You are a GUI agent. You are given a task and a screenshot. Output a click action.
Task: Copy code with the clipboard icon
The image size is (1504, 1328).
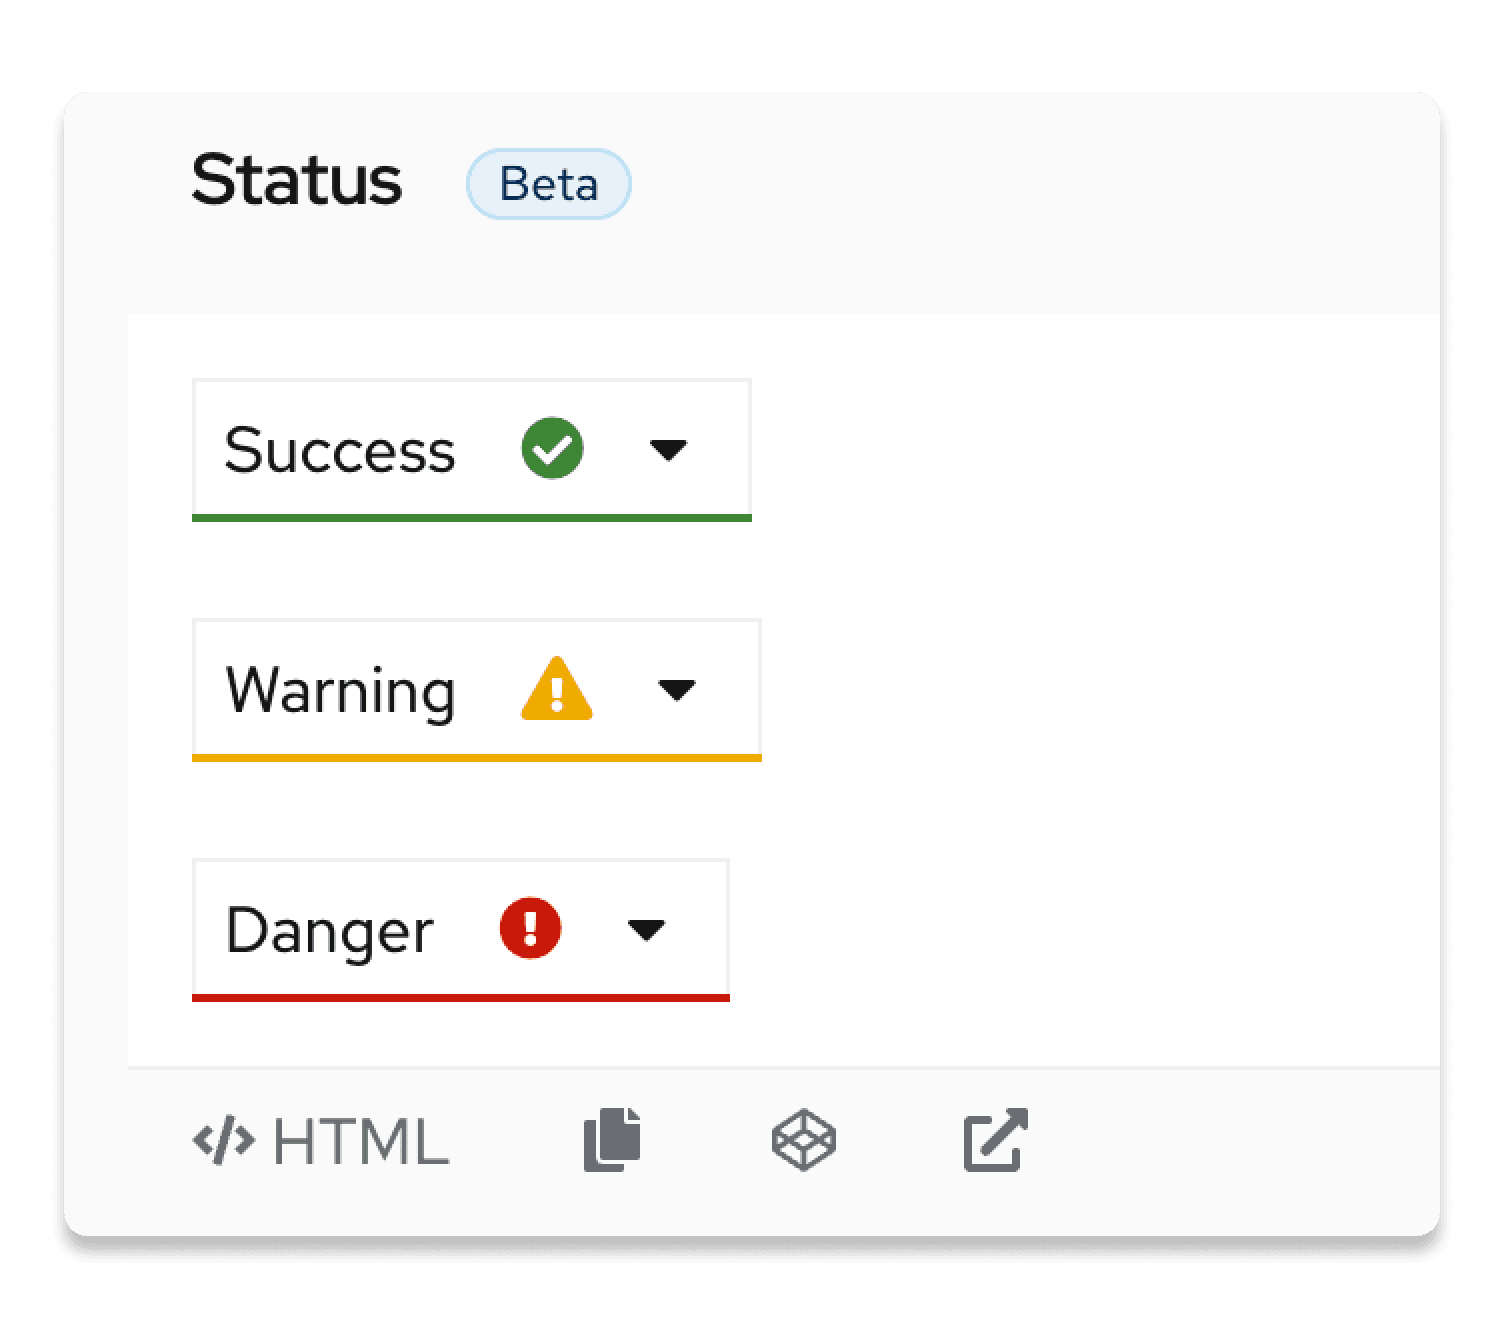tap(612, 1140)
